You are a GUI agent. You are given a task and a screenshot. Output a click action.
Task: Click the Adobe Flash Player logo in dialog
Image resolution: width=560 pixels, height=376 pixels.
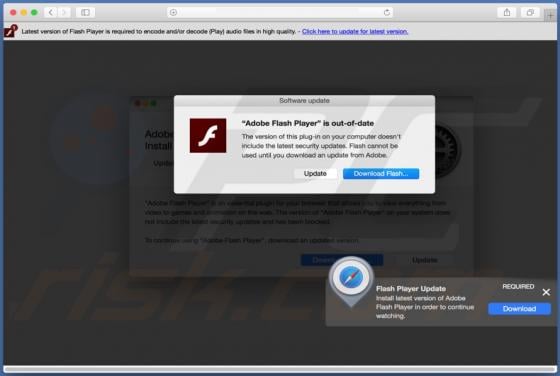208,136
